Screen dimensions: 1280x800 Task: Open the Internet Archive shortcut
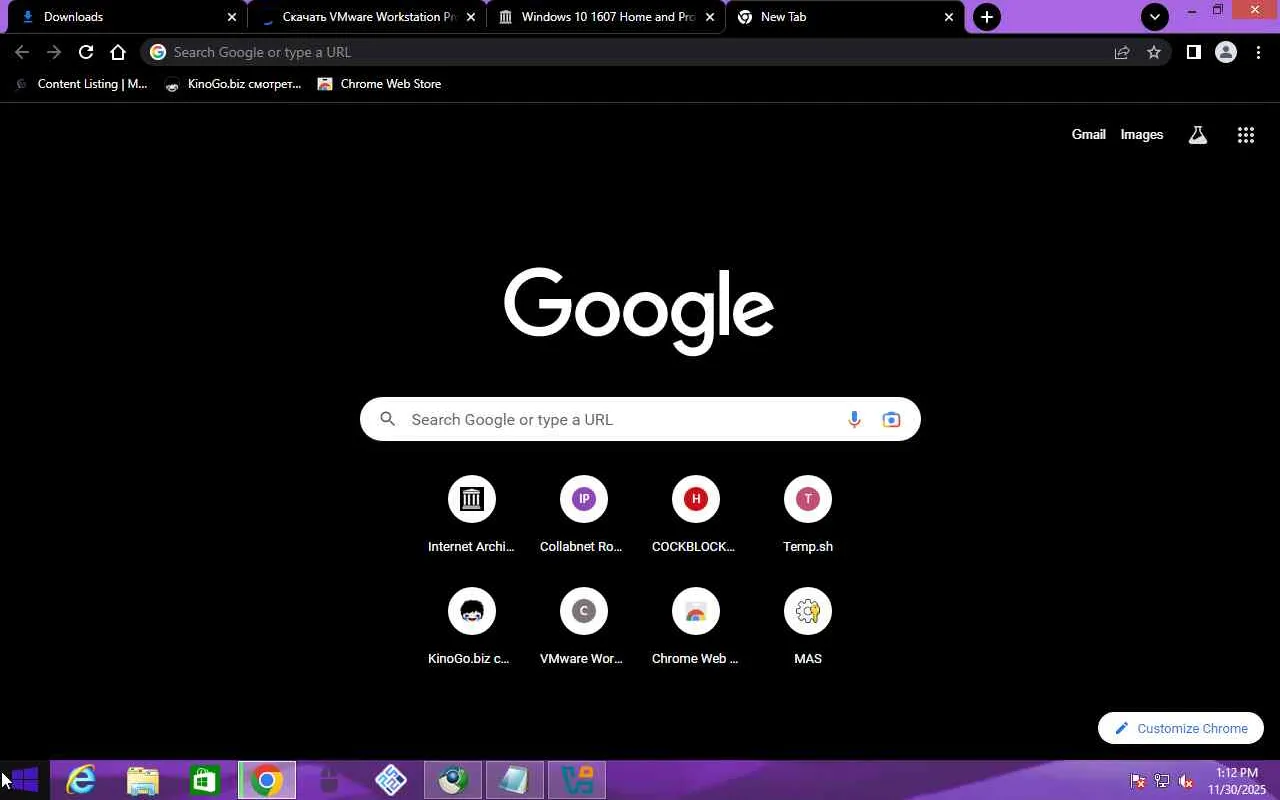[472, 515]
